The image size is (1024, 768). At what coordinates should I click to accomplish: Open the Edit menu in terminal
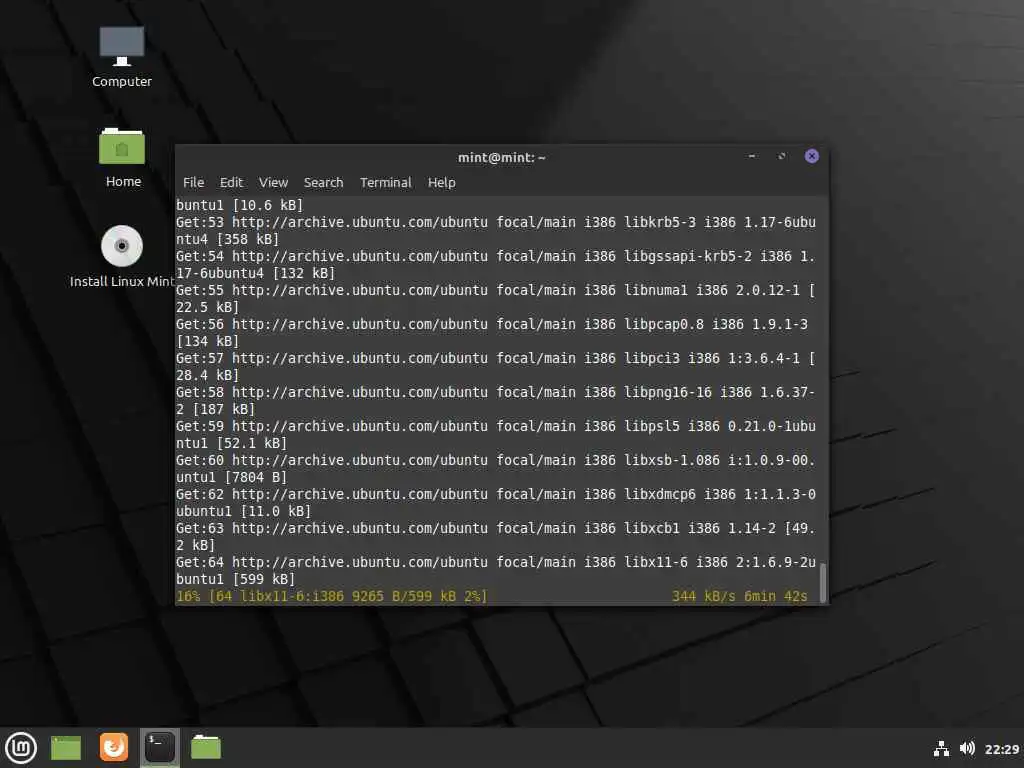point(231,183)
